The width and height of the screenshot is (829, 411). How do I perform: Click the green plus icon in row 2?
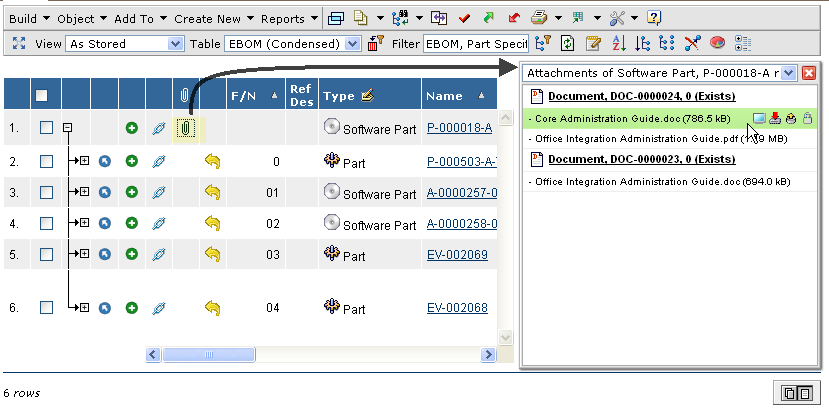(131, 161)
